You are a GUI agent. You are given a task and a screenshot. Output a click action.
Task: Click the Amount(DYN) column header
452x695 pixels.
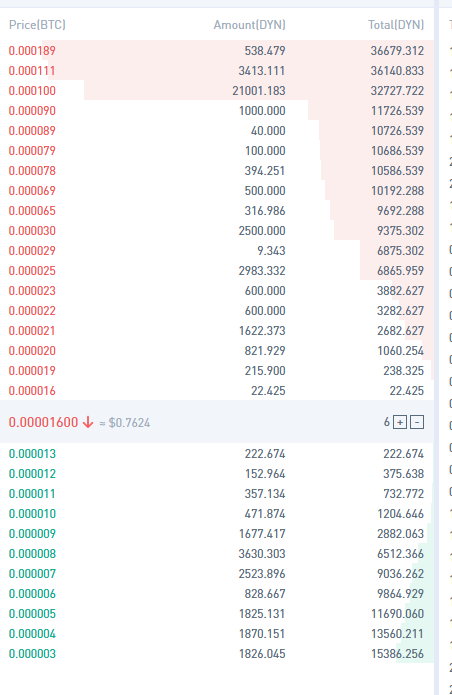[249, 25]
